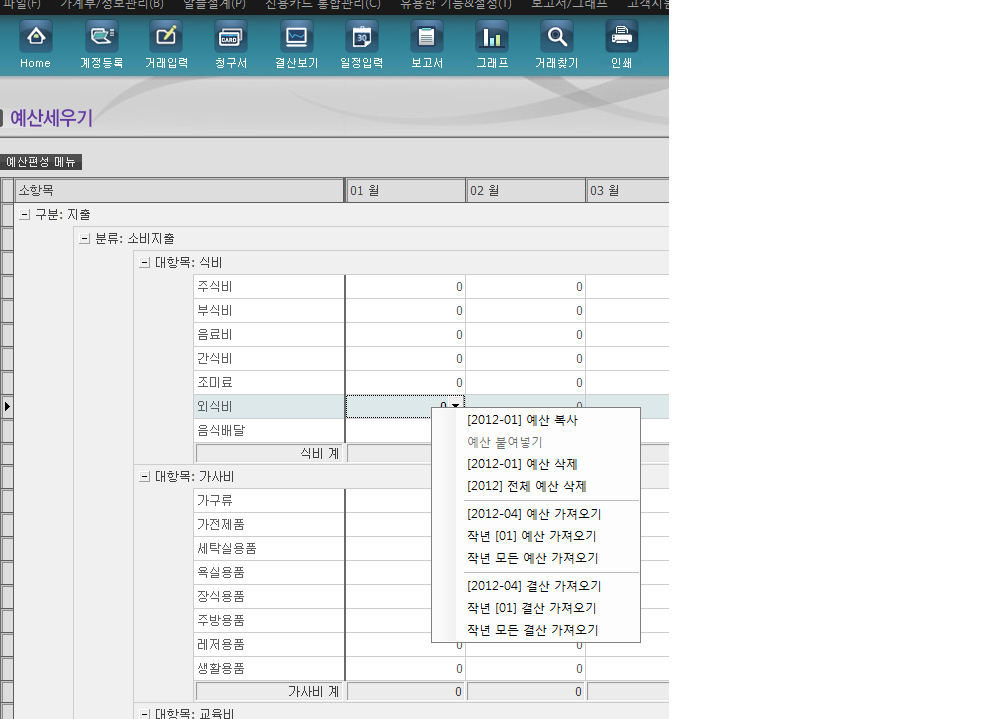Select the 거래입력 transaction entry icon
This screenshot has width=1008, height=719.
[166, 45]
